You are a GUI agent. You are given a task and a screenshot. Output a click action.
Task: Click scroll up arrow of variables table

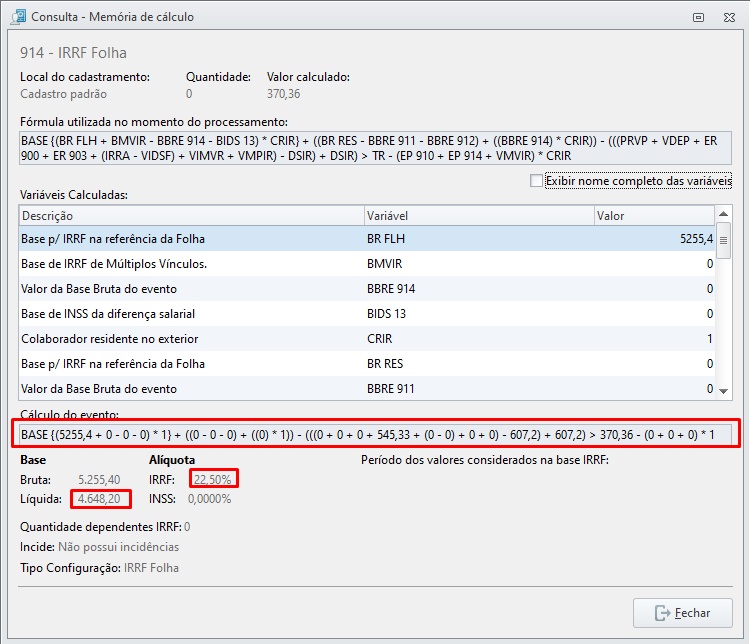[x=724, y=214]
